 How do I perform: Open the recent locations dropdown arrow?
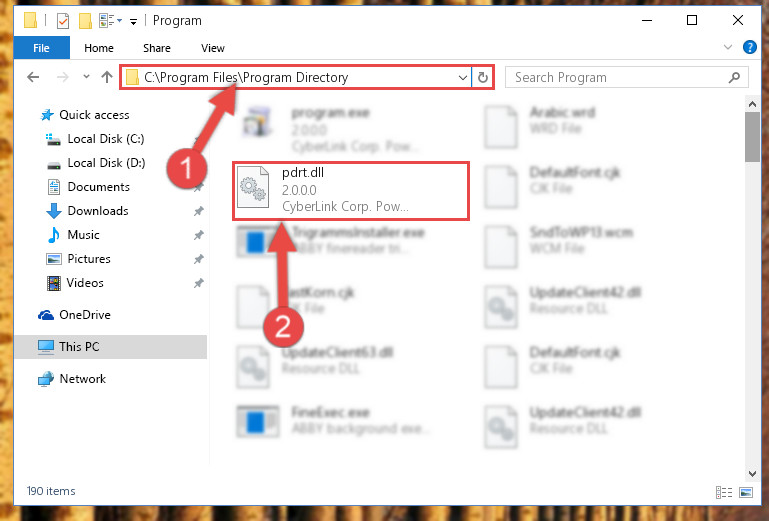point(86,77)
